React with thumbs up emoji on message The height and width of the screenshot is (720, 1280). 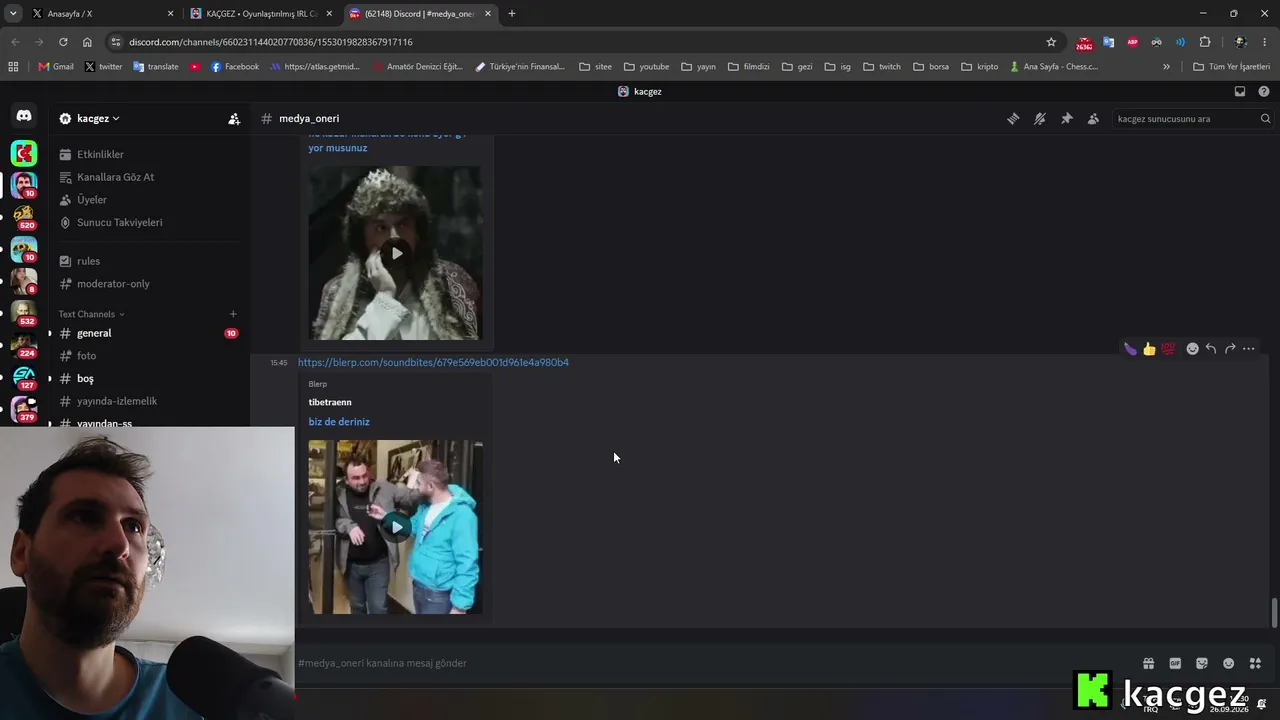[x=1149, y=349]
